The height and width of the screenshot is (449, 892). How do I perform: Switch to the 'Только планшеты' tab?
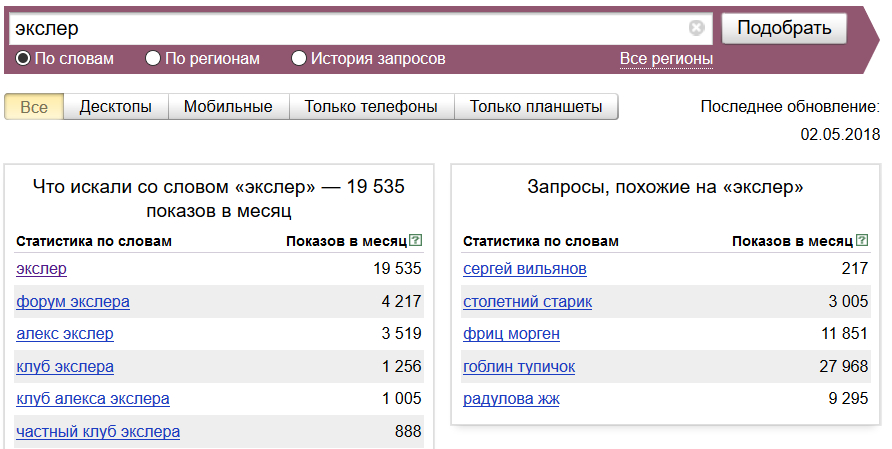pyautogui.click(x=536, y=107)
